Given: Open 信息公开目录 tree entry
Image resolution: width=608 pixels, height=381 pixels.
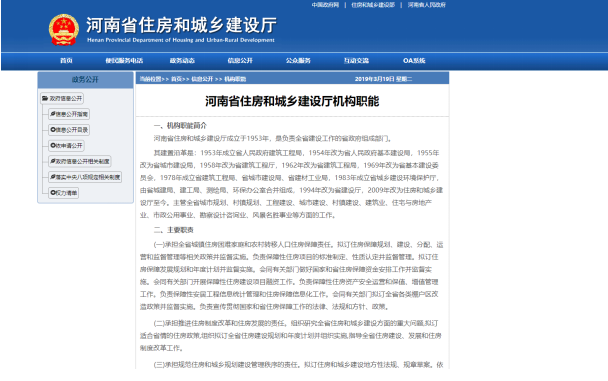Looking at the screenshot, I should (x=69, y=129).
